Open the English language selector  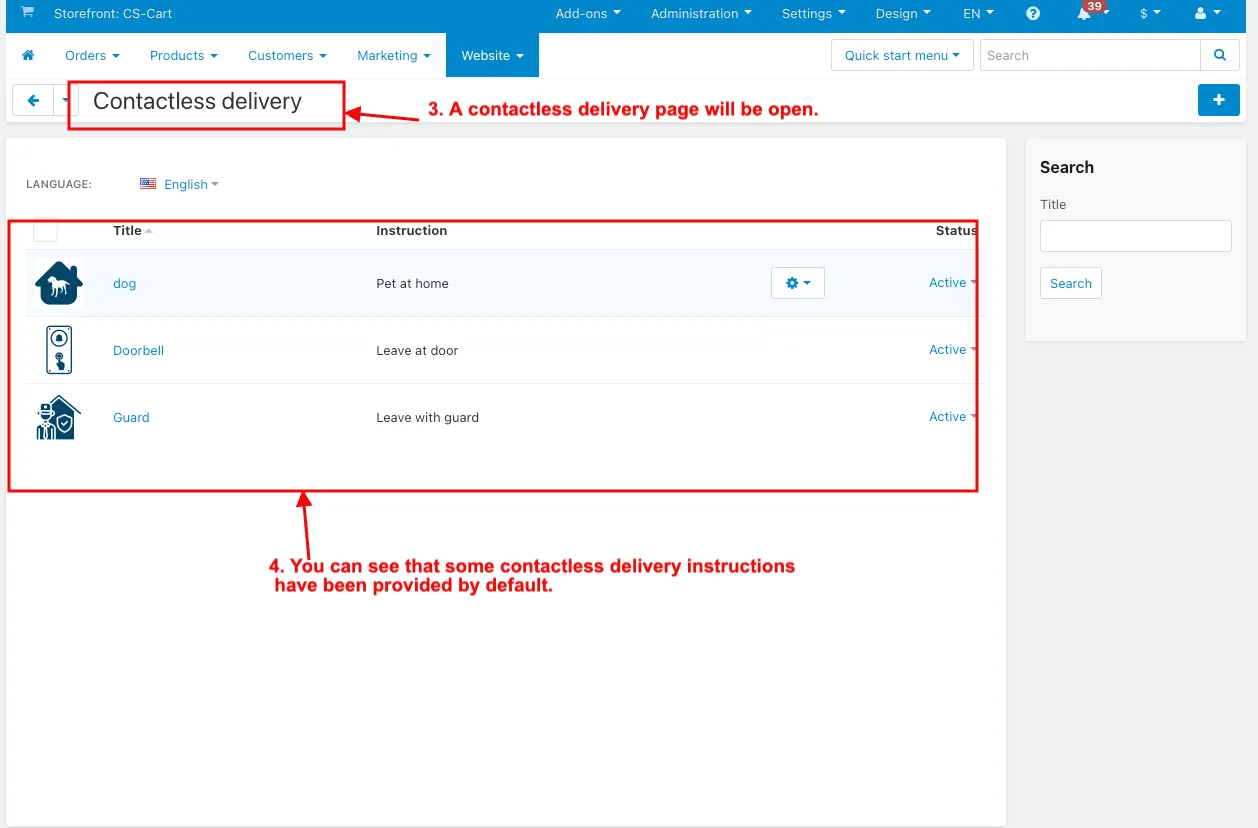tap(190, 184)
